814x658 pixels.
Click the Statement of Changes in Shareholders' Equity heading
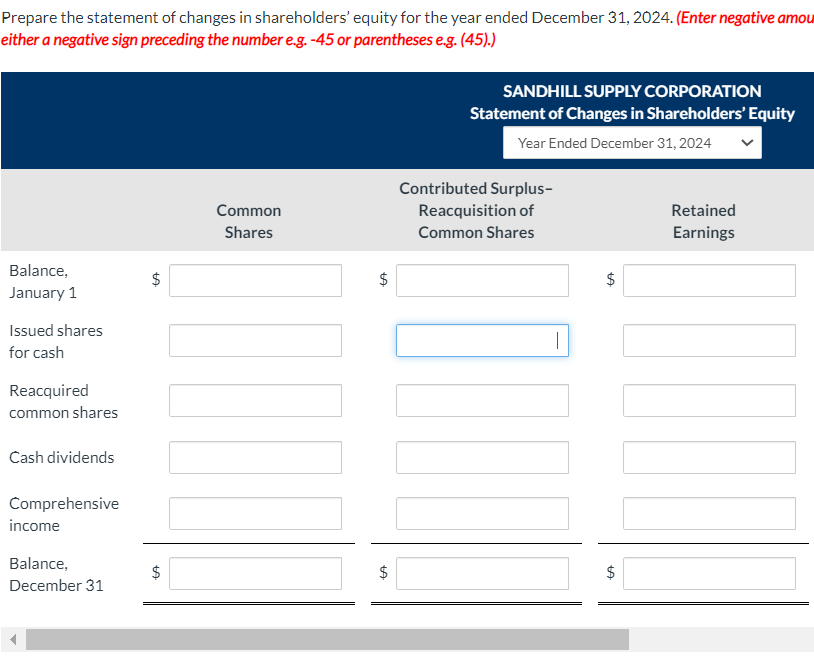632,113
